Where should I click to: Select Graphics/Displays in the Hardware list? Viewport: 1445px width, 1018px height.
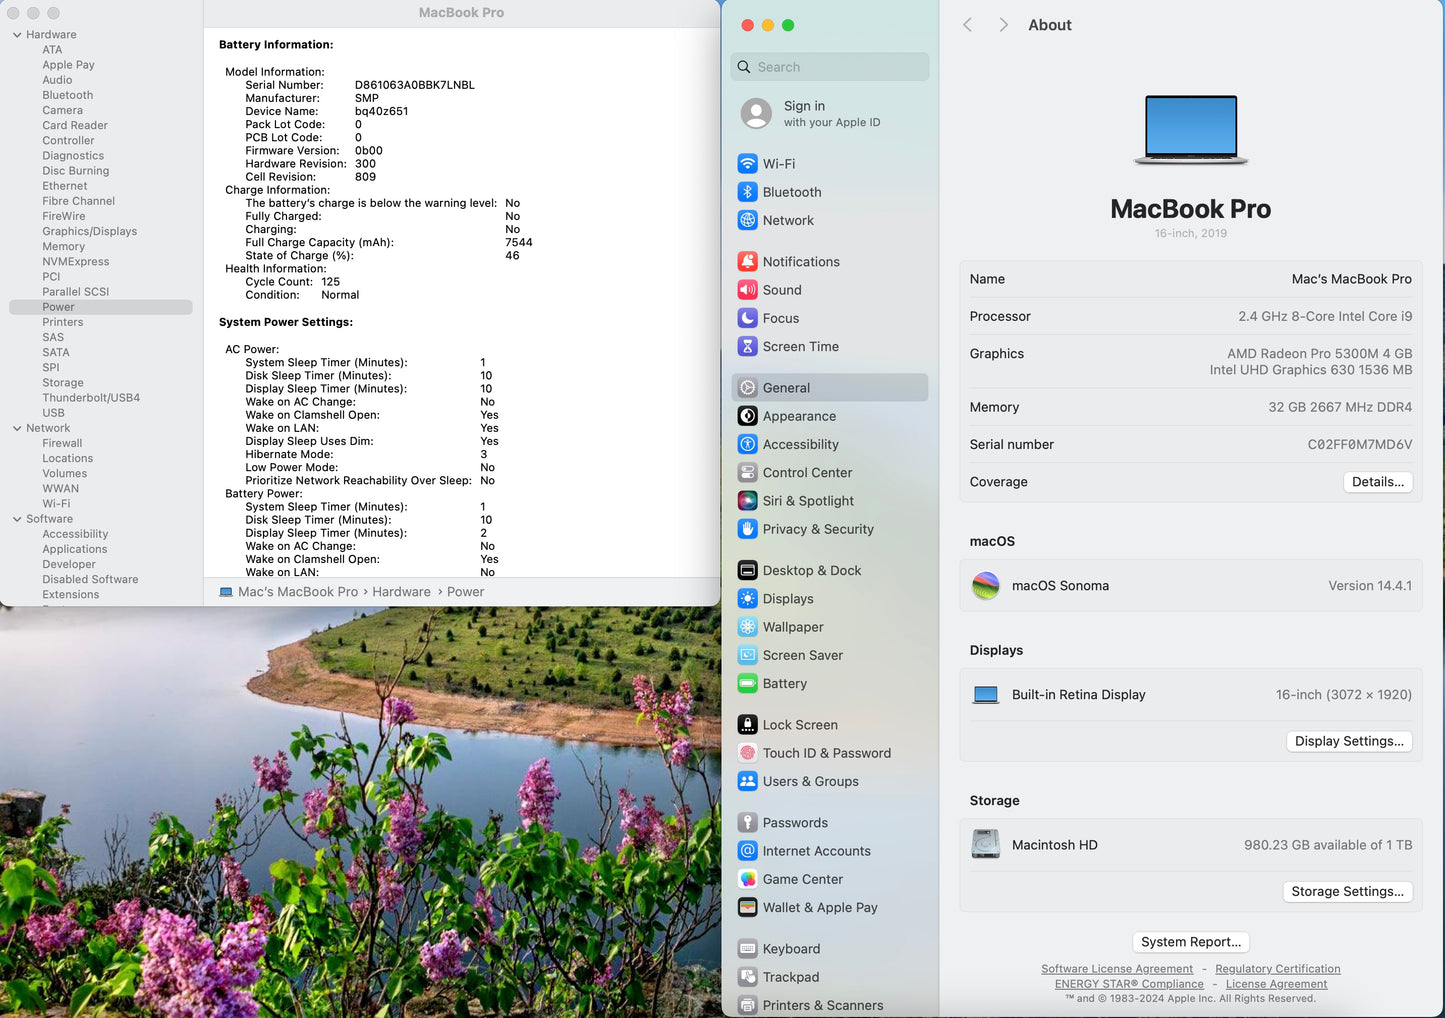click(89, 231)
